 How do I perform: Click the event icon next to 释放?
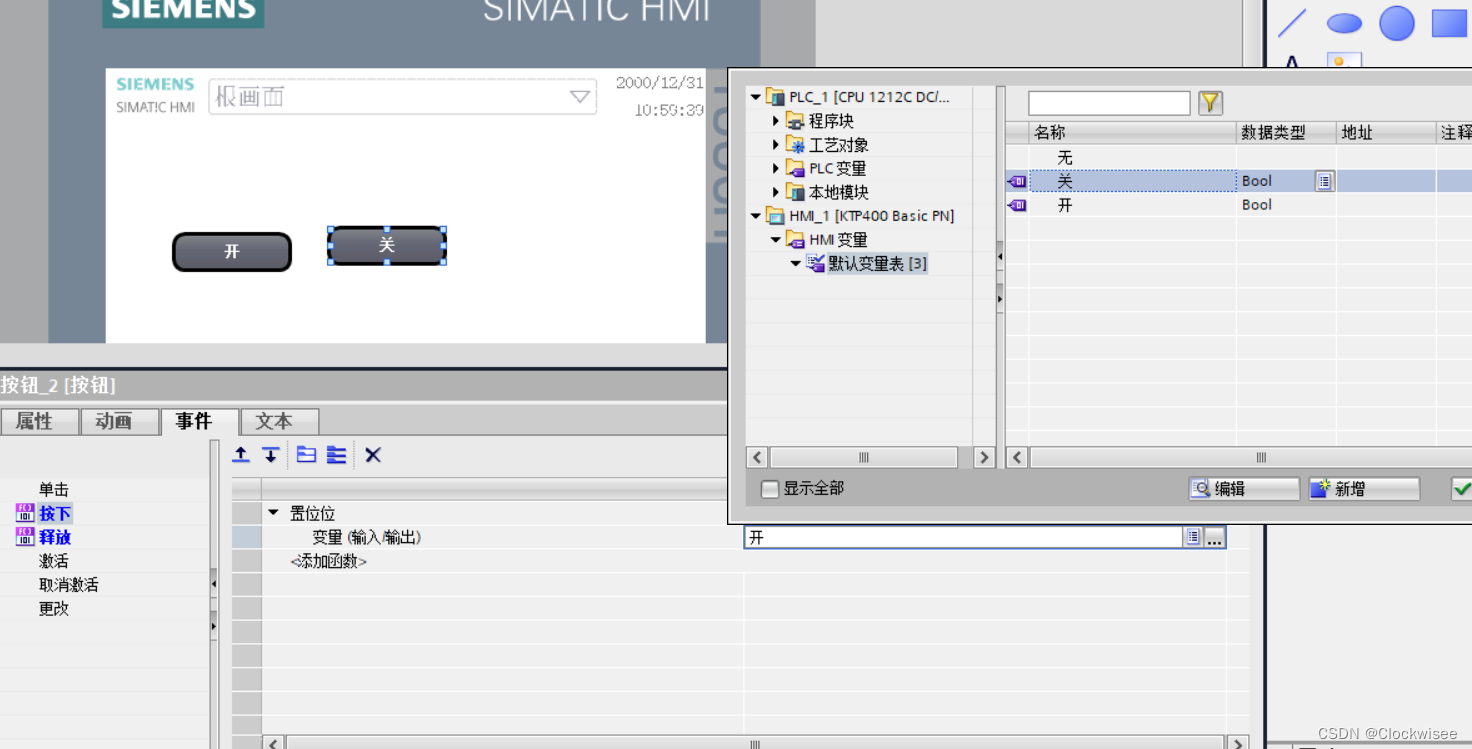[25, 537]
